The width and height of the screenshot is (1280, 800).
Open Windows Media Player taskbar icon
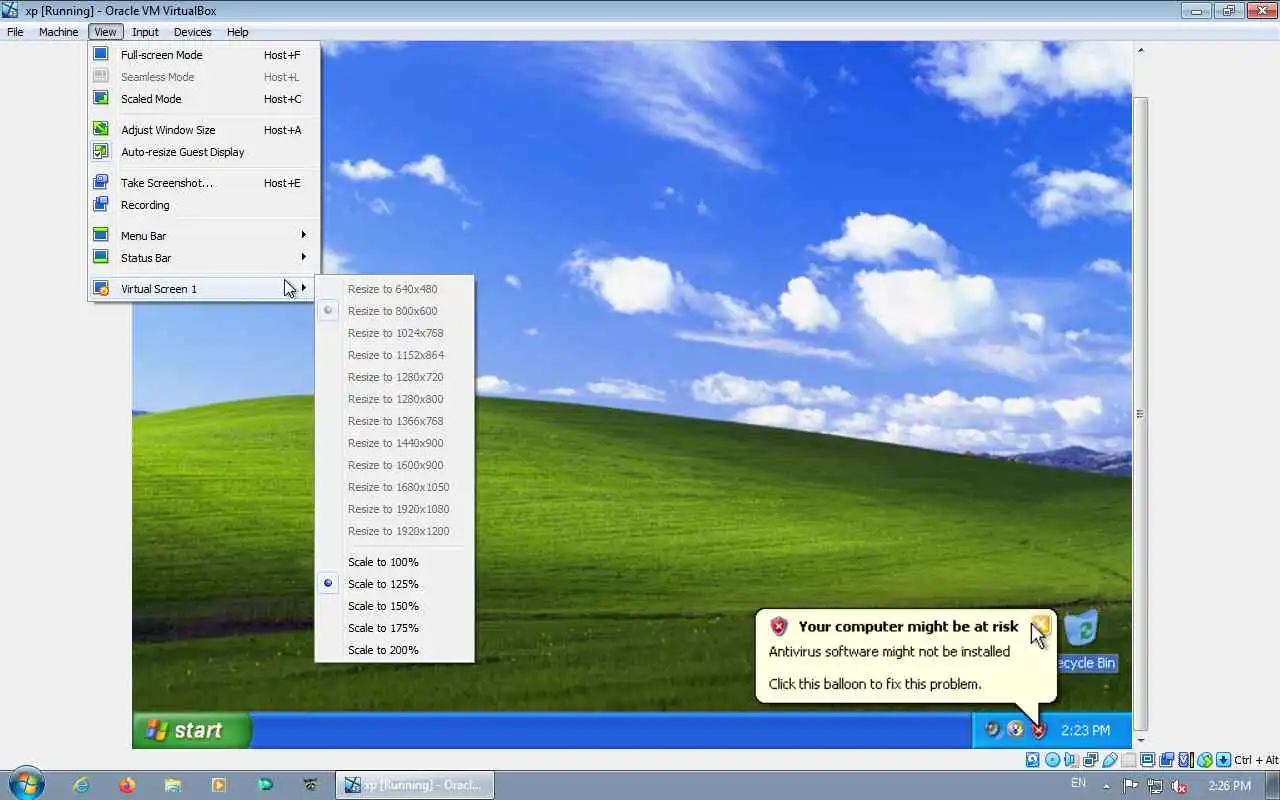tap(219, 785)
